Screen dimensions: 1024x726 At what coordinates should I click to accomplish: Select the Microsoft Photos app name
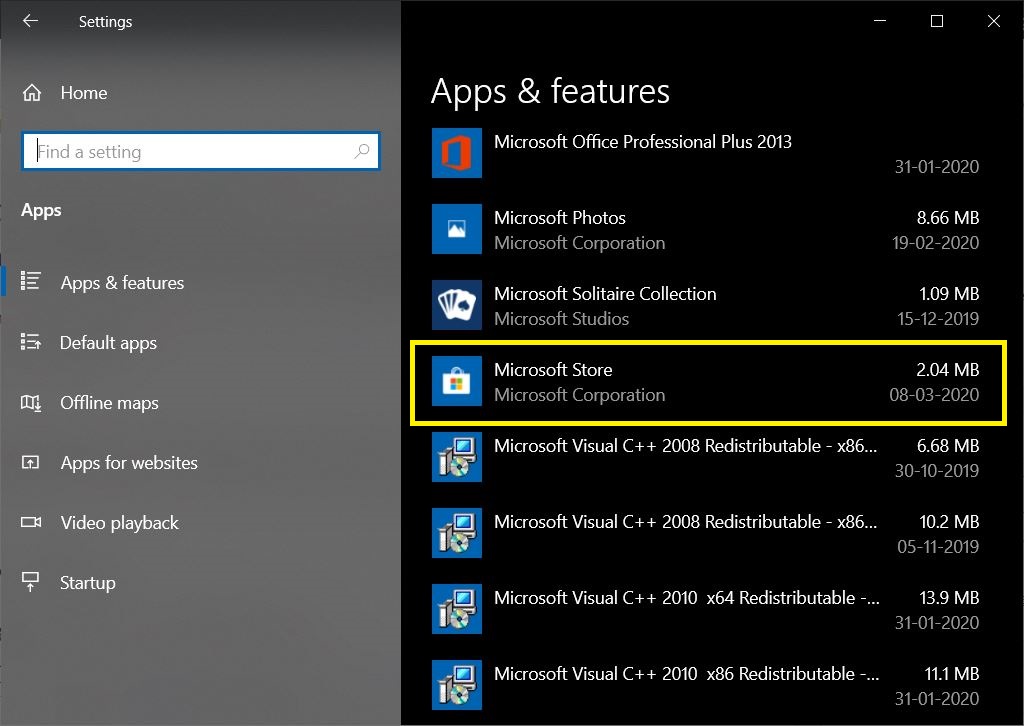click(560, 217)
